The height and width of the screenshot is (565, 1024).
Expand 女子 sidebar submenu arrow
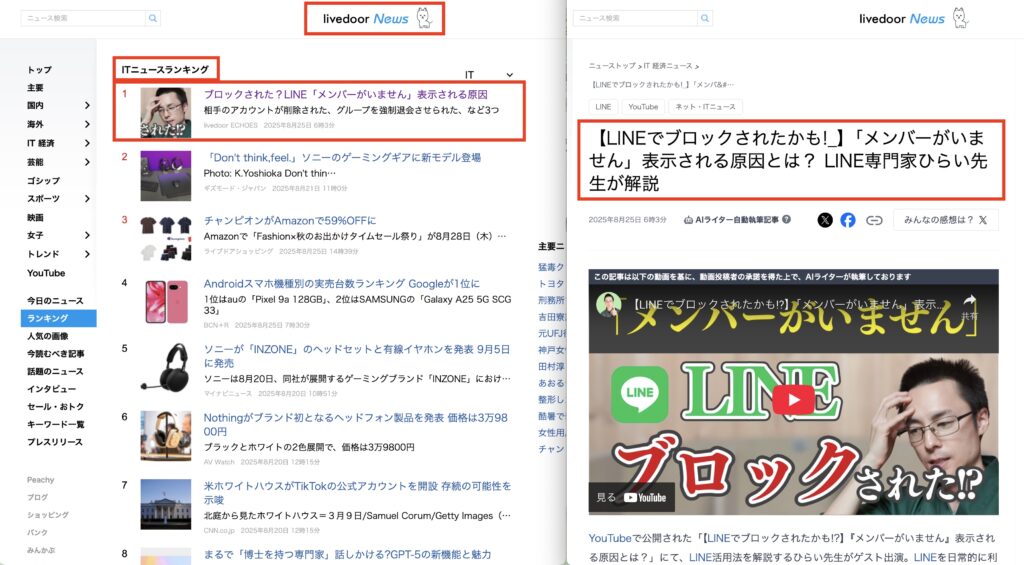(x=87, y=235)
